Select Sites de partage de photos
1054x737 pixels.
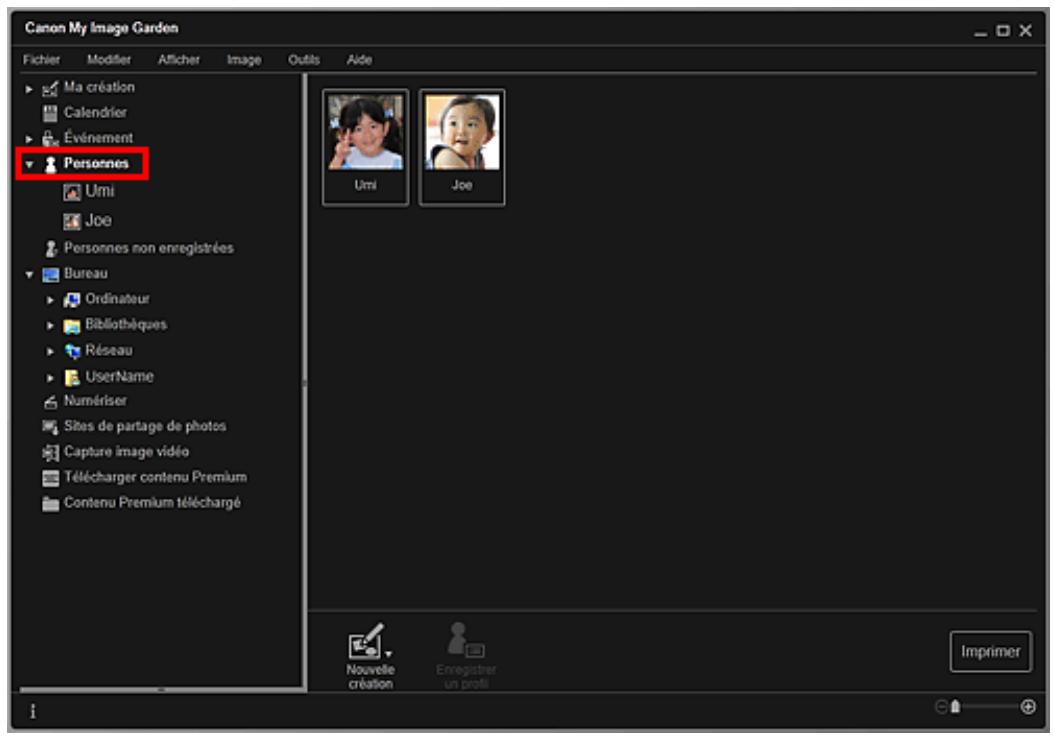coord(144,426)
